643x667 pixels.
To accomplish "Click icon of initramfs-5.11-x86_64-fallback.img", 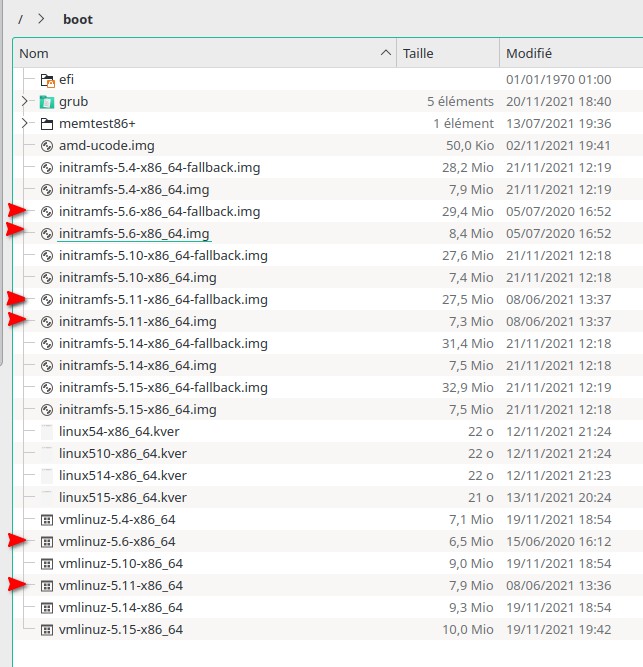I will tap(47, 300).
